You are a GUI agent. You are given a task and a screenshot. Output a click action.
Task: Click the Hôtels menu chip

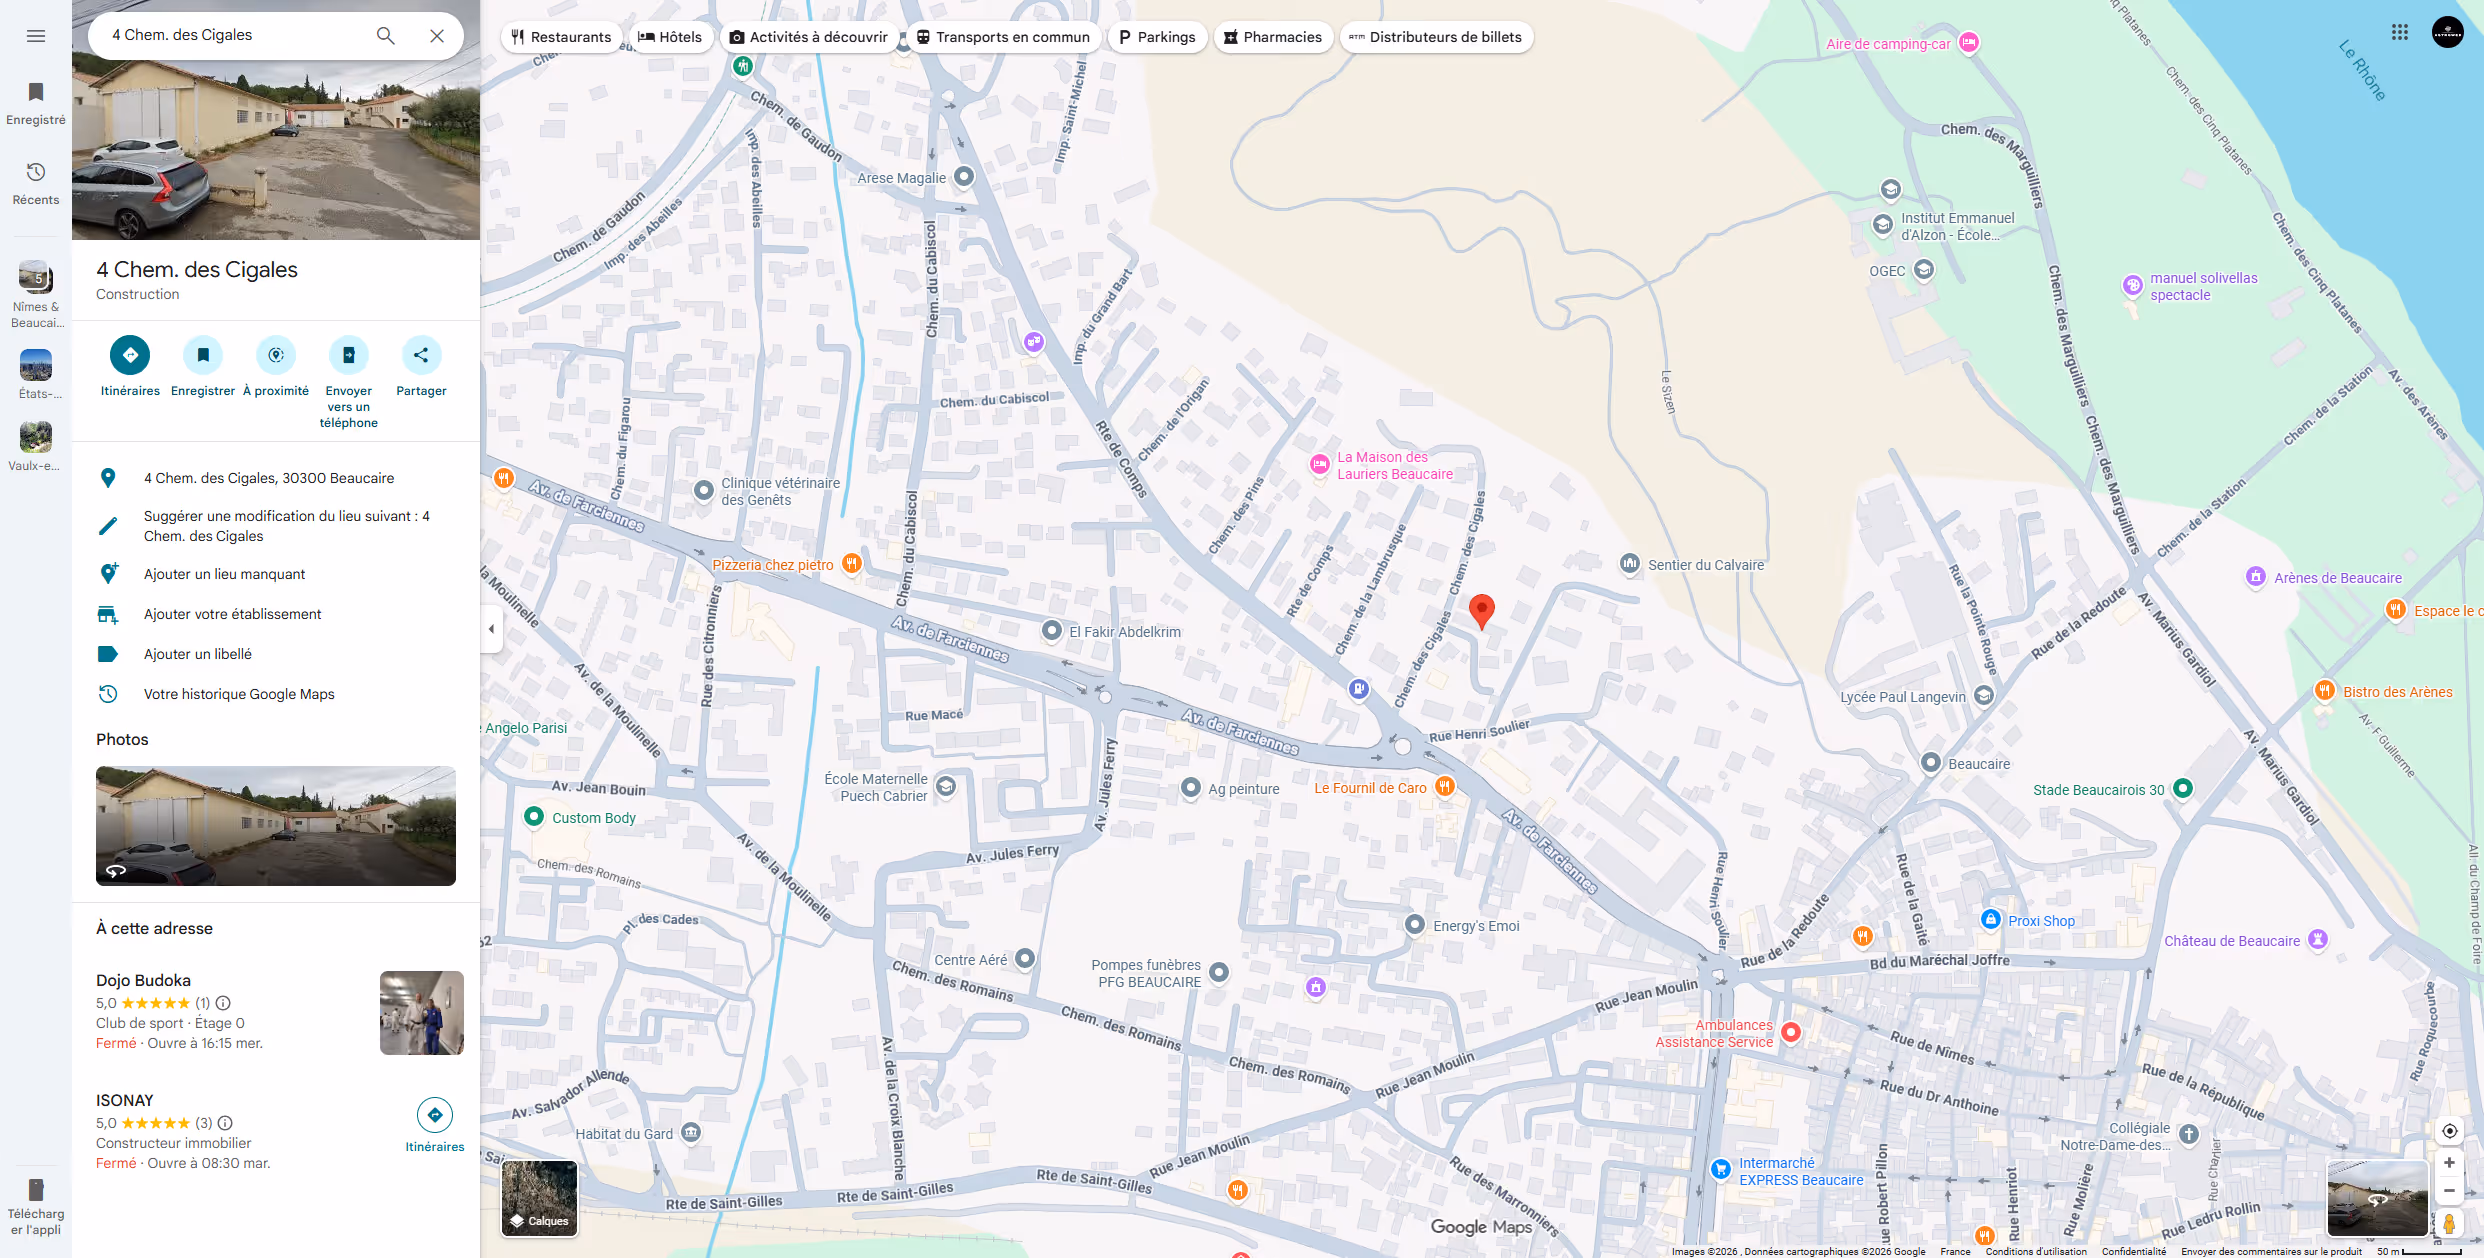tap(671, 36)
